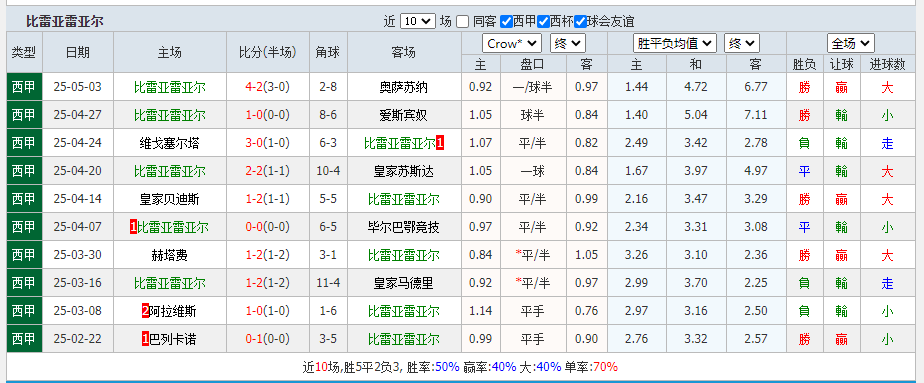Click the 比分(半场) column header
924x383 pixels.
click(268, 52)
